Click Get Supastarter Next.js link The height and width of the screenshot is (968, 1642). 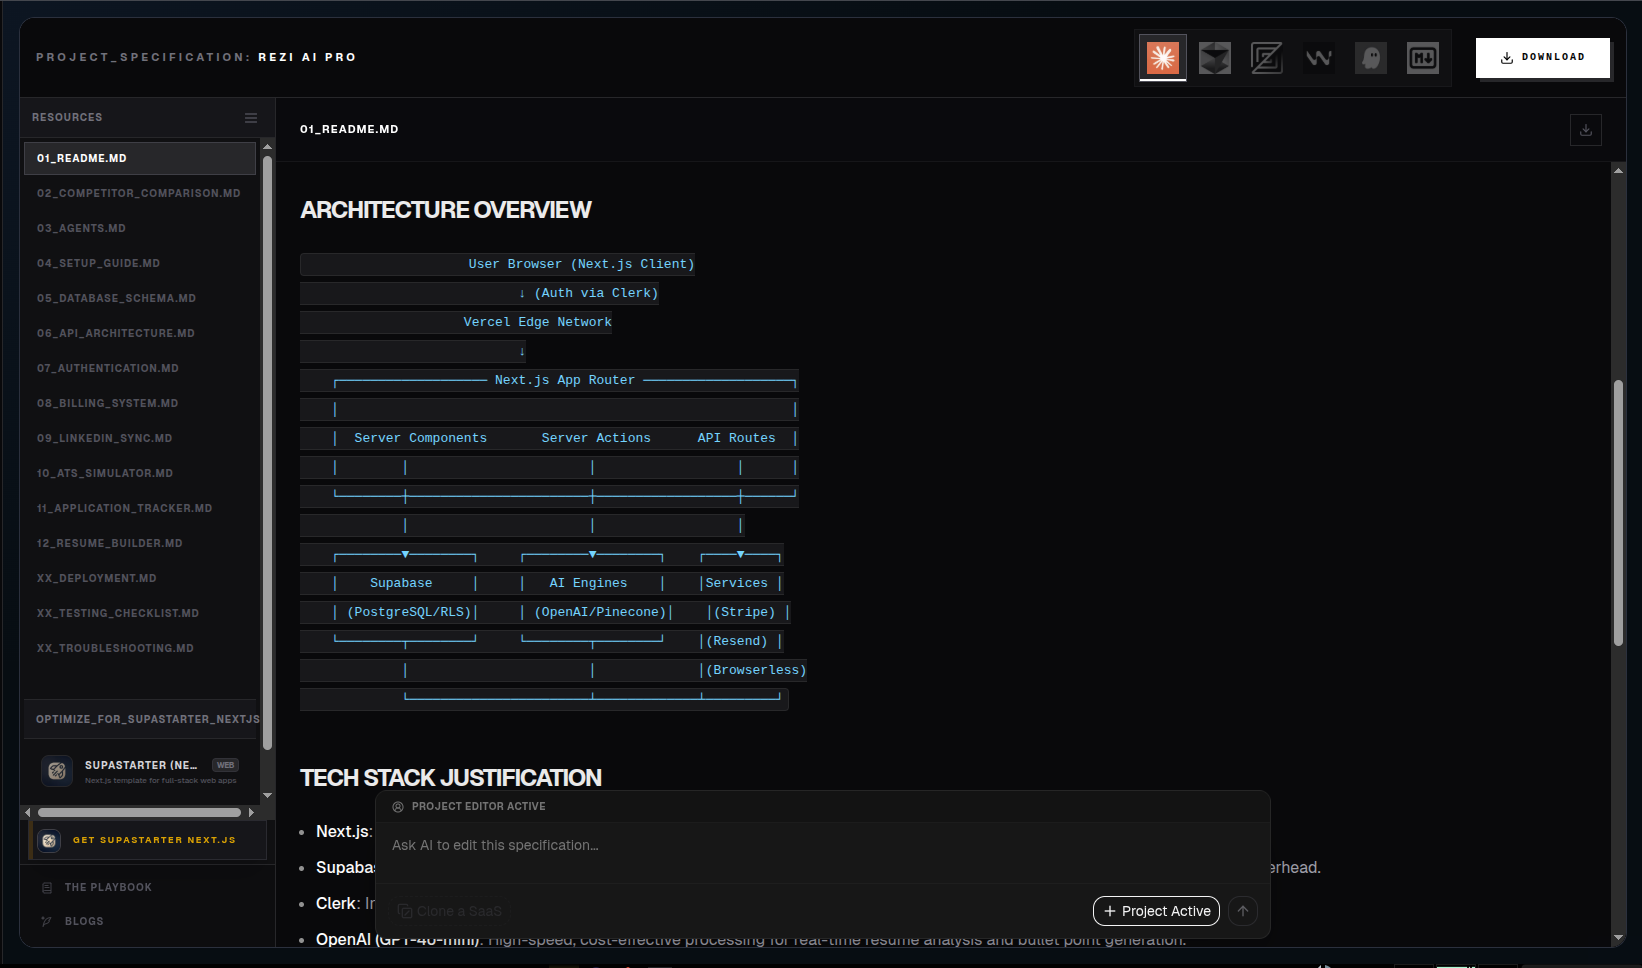pos(154,840)
